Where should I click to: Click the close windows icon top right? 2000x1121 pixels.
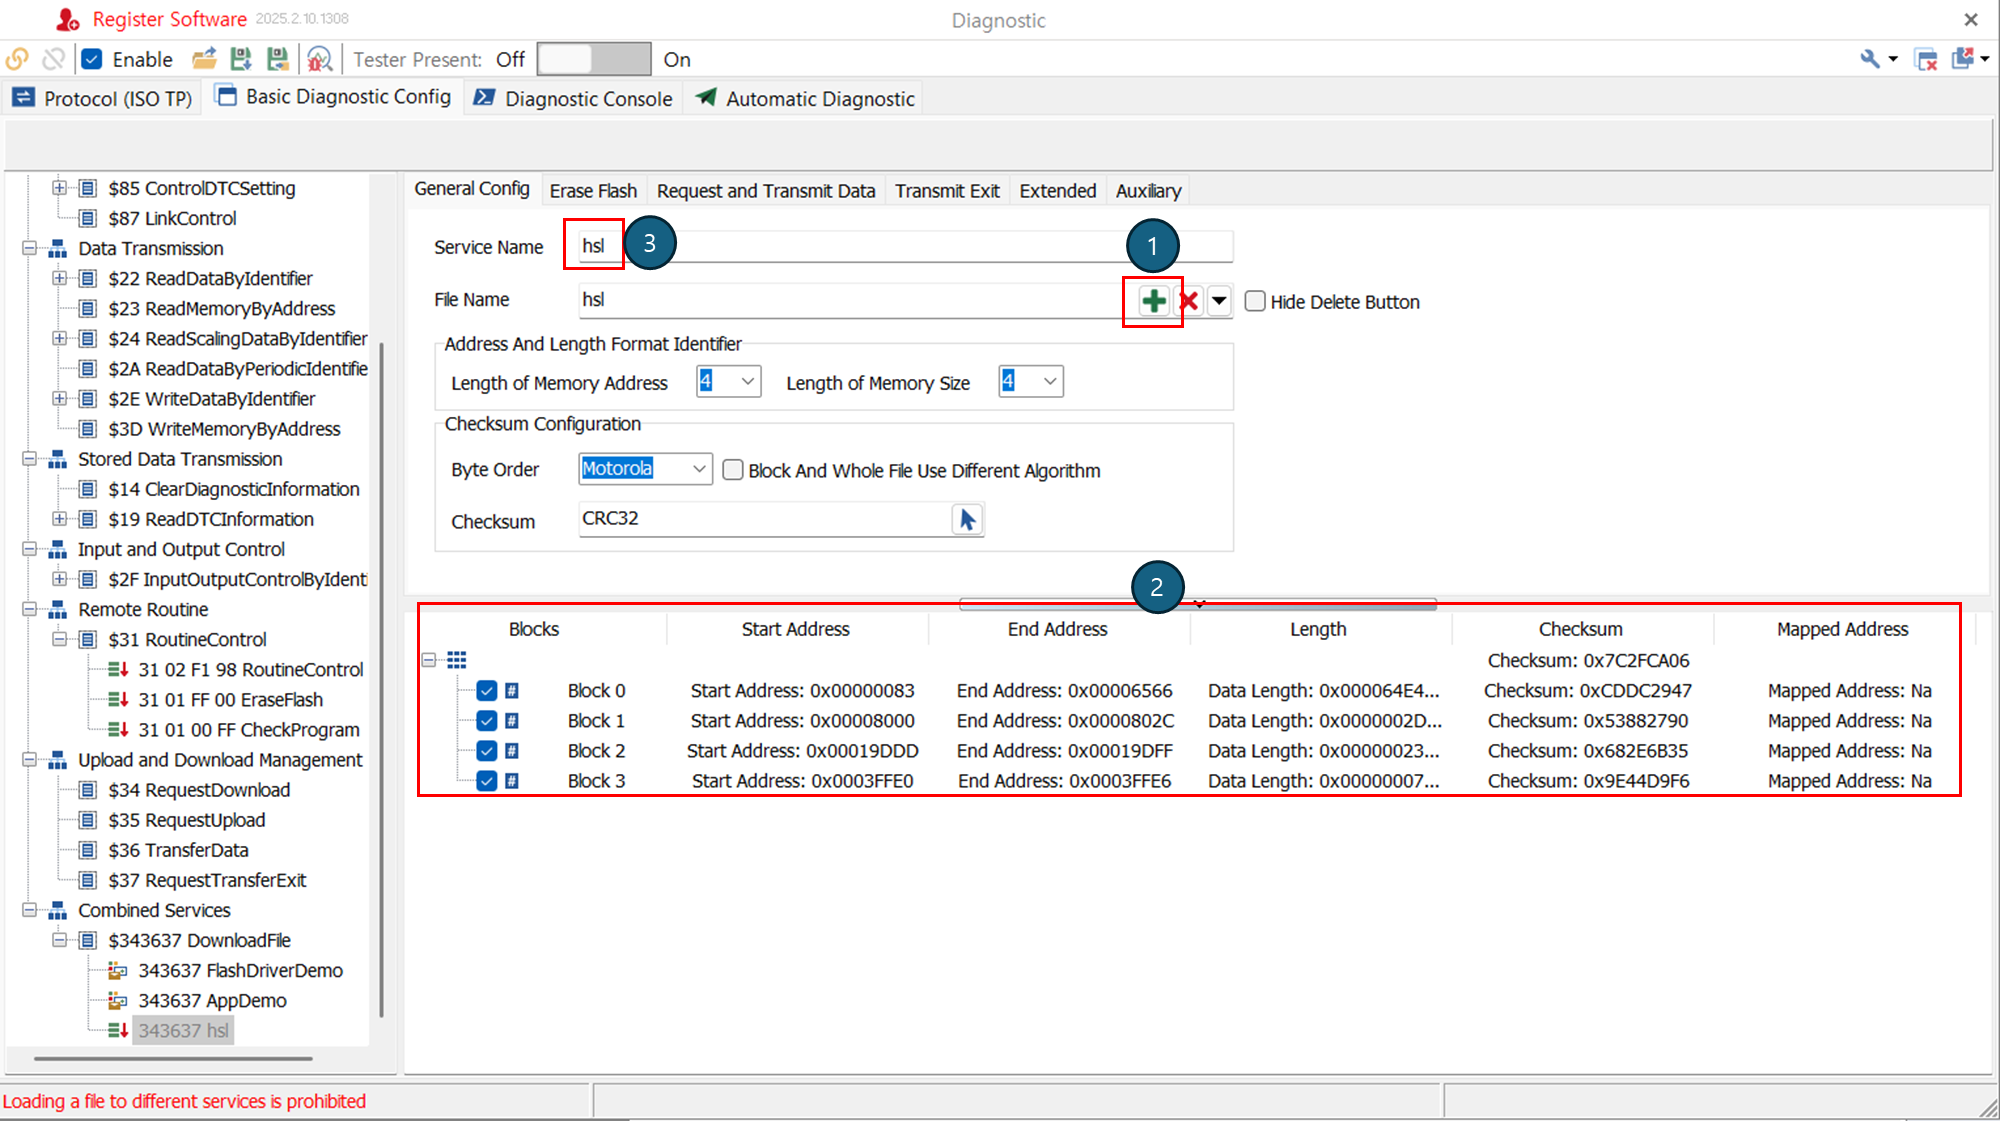click(1926, 60)
